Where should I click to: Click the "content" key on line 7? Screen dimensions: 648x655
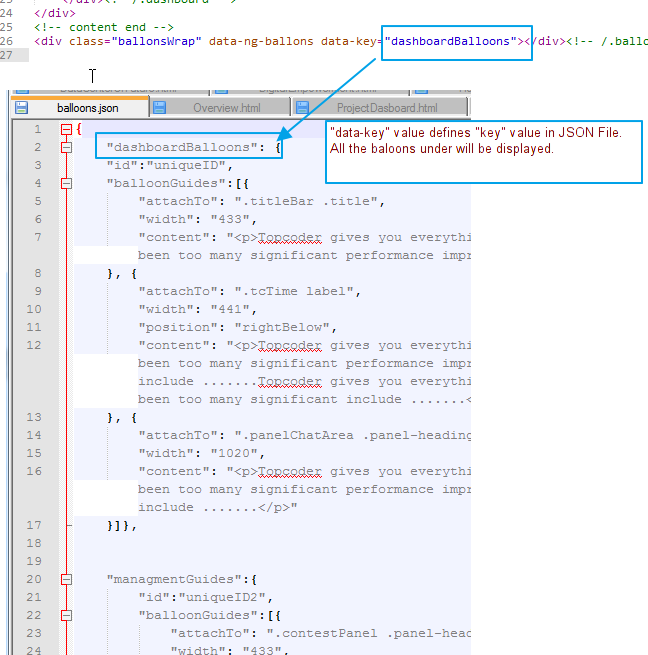pyautogui.click(x=174, y=237)
